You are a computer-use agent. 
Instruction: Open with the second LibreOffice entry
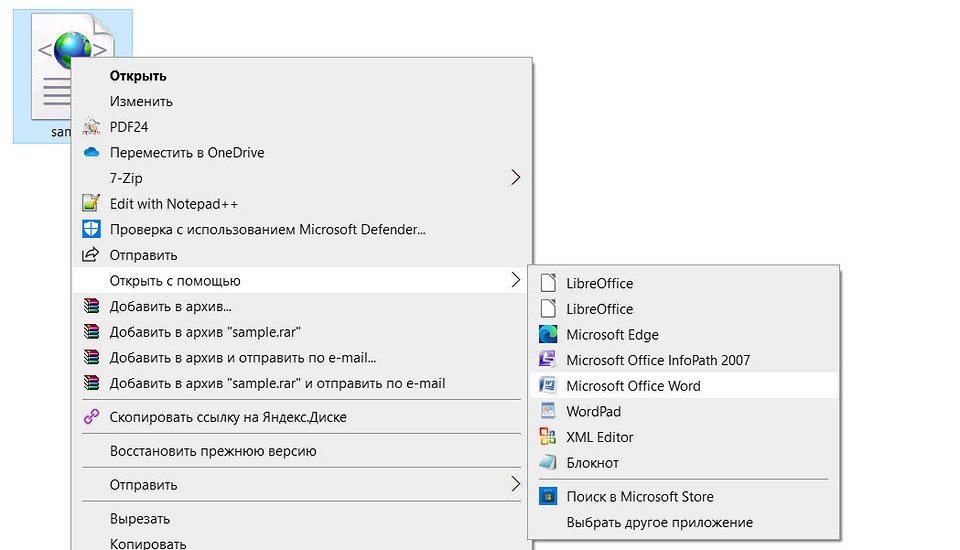click(x=683, y=309)
